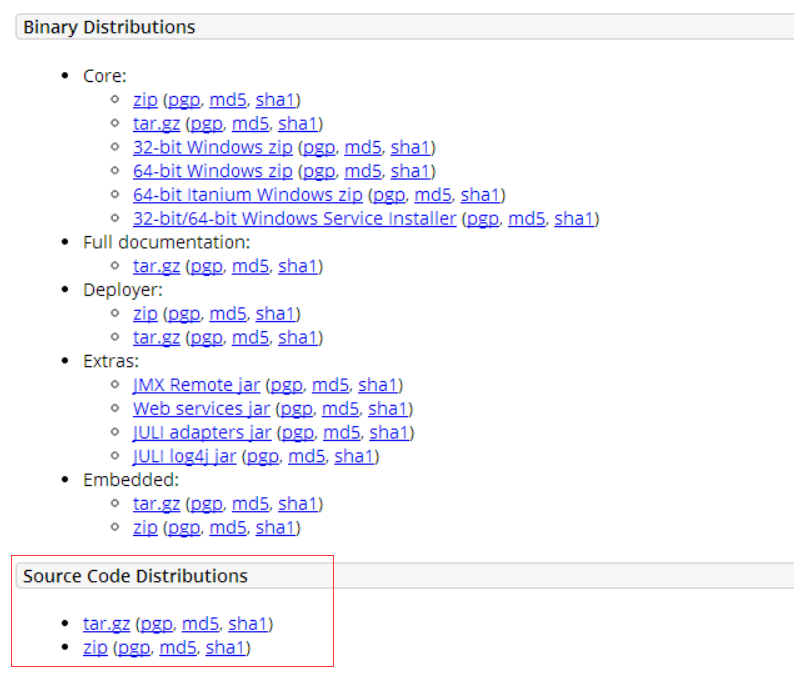Open md5 checksum for 64-bit Windows zip
Viewport: 794px width, 699px height.
[362, 171]
